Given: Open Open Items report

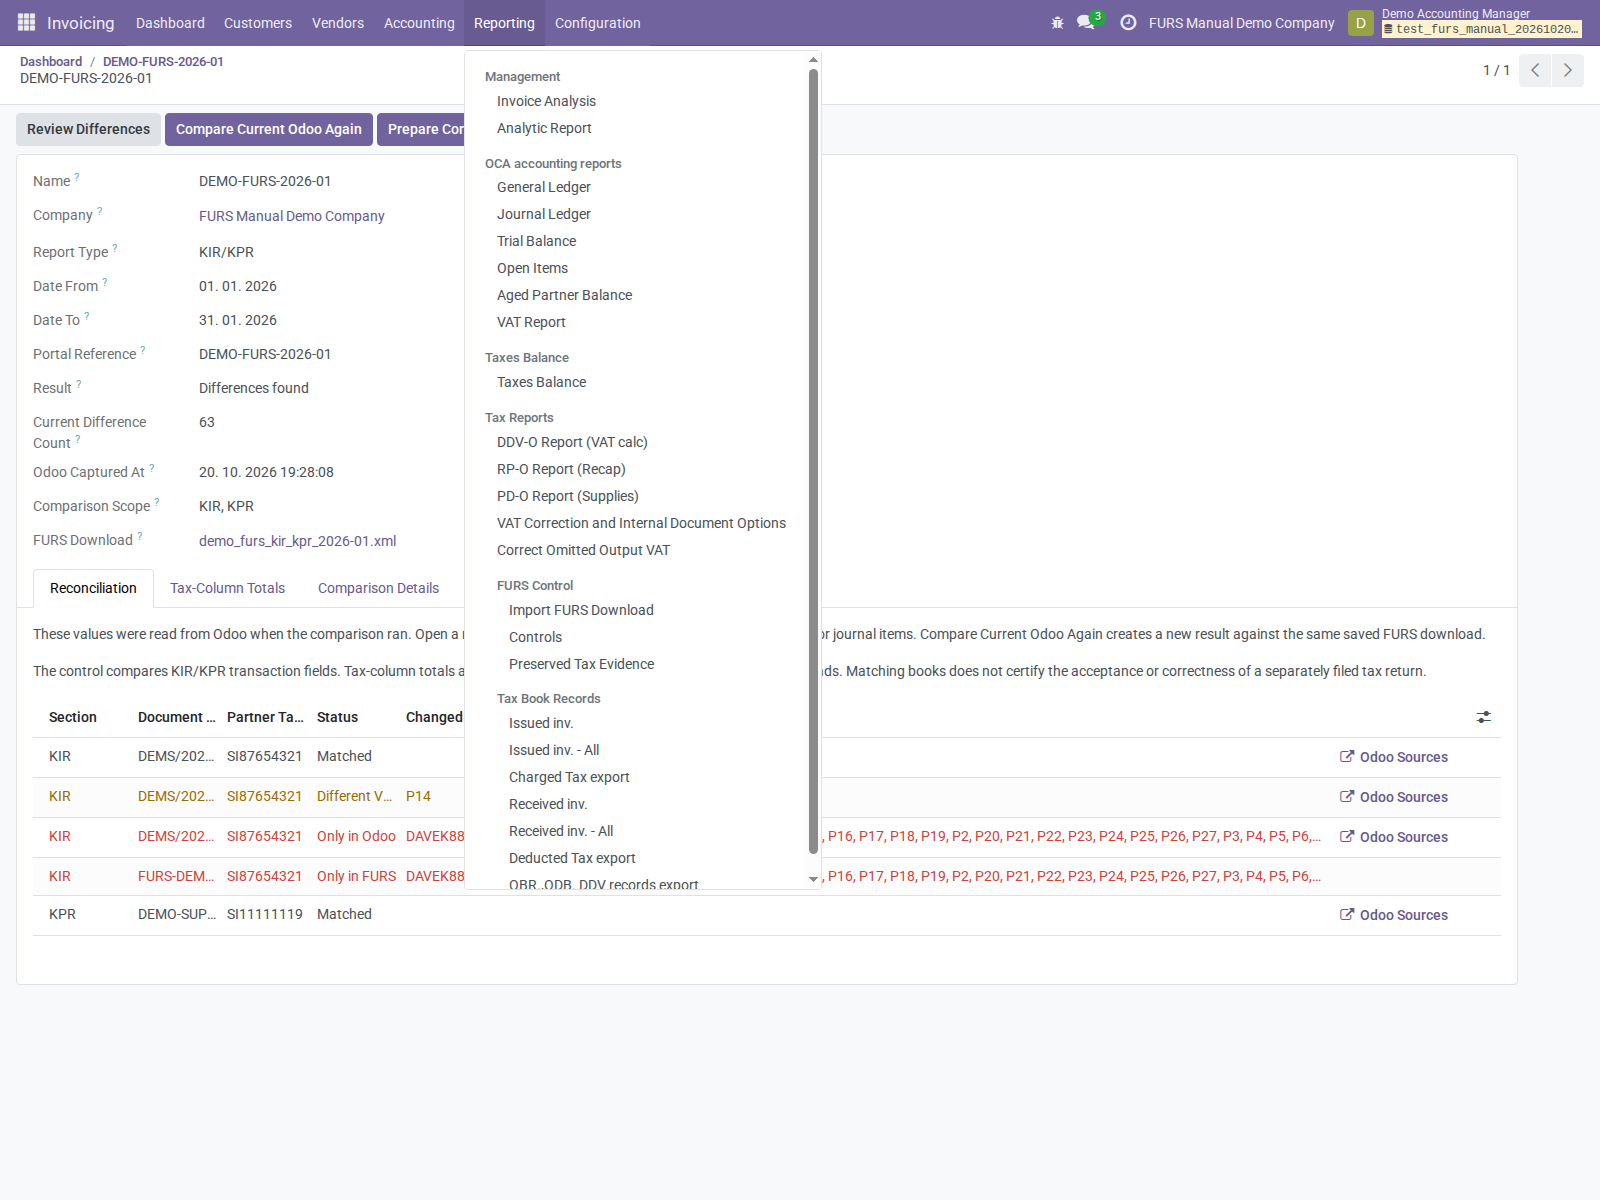Looking at the screenshot, I should click(x=532, y=268).
